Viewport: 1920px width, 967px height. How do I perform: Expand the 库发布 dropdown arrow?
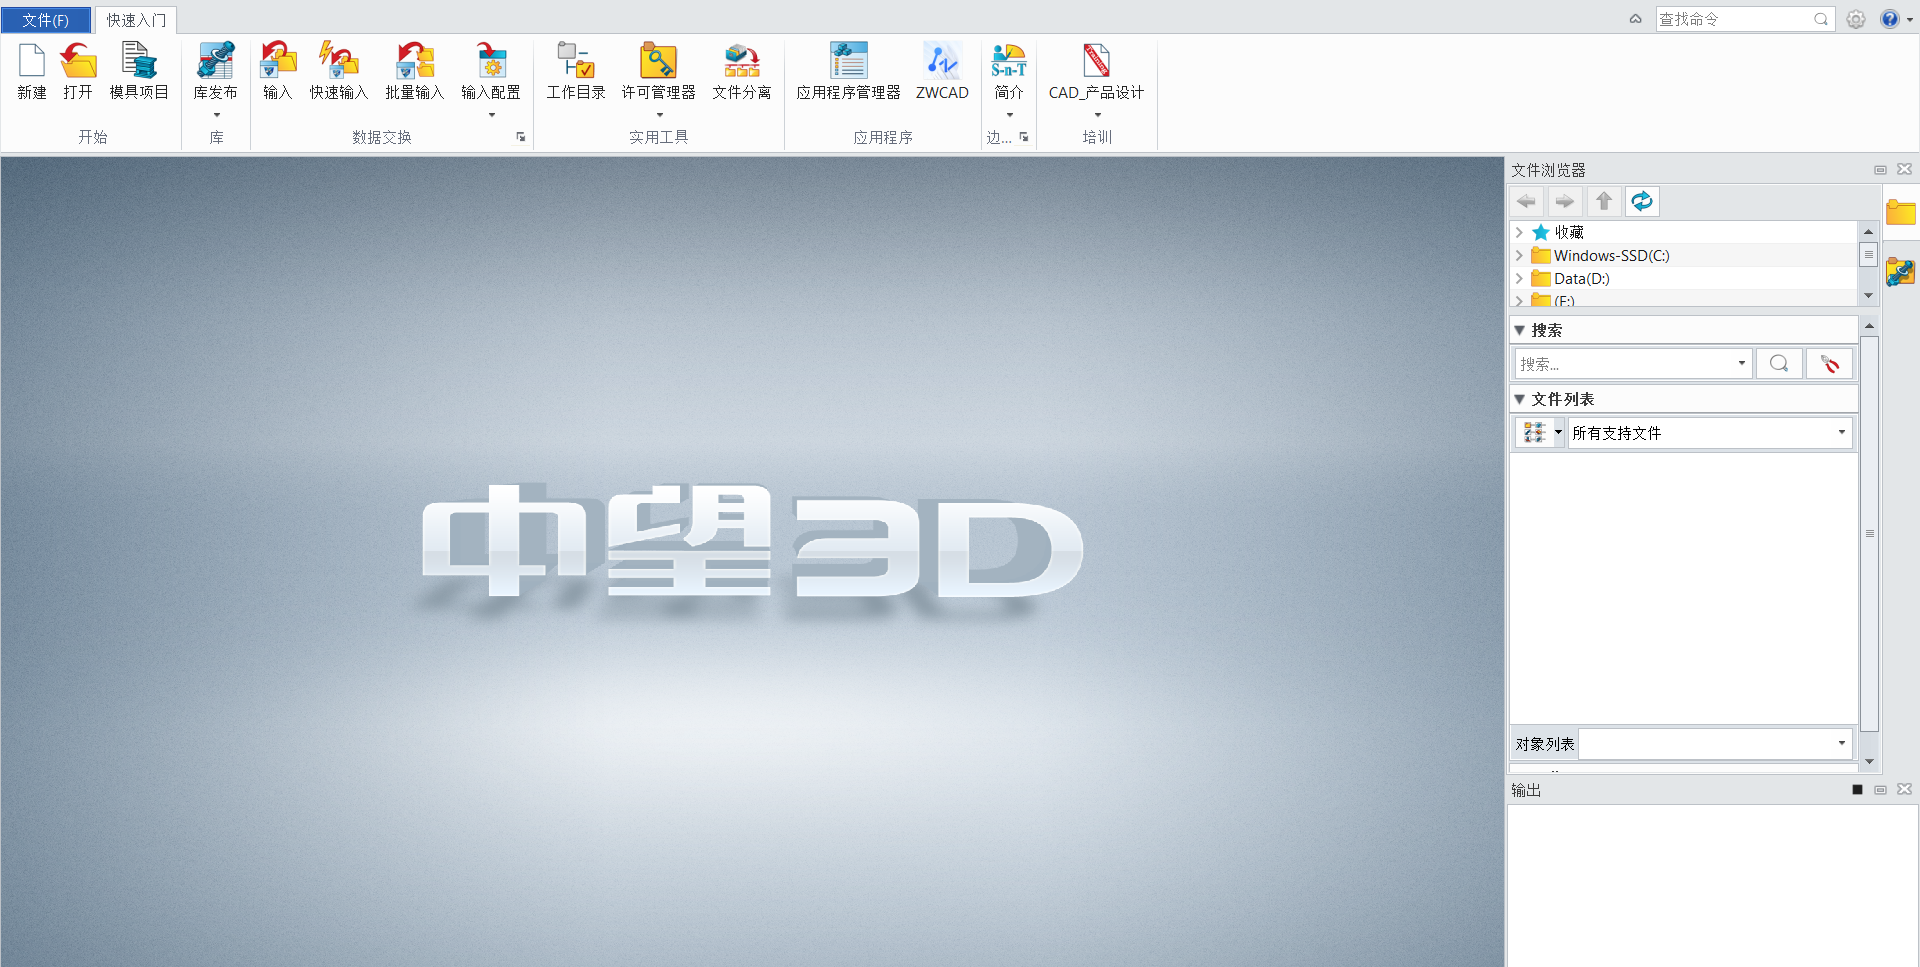[x=216, y=115]
